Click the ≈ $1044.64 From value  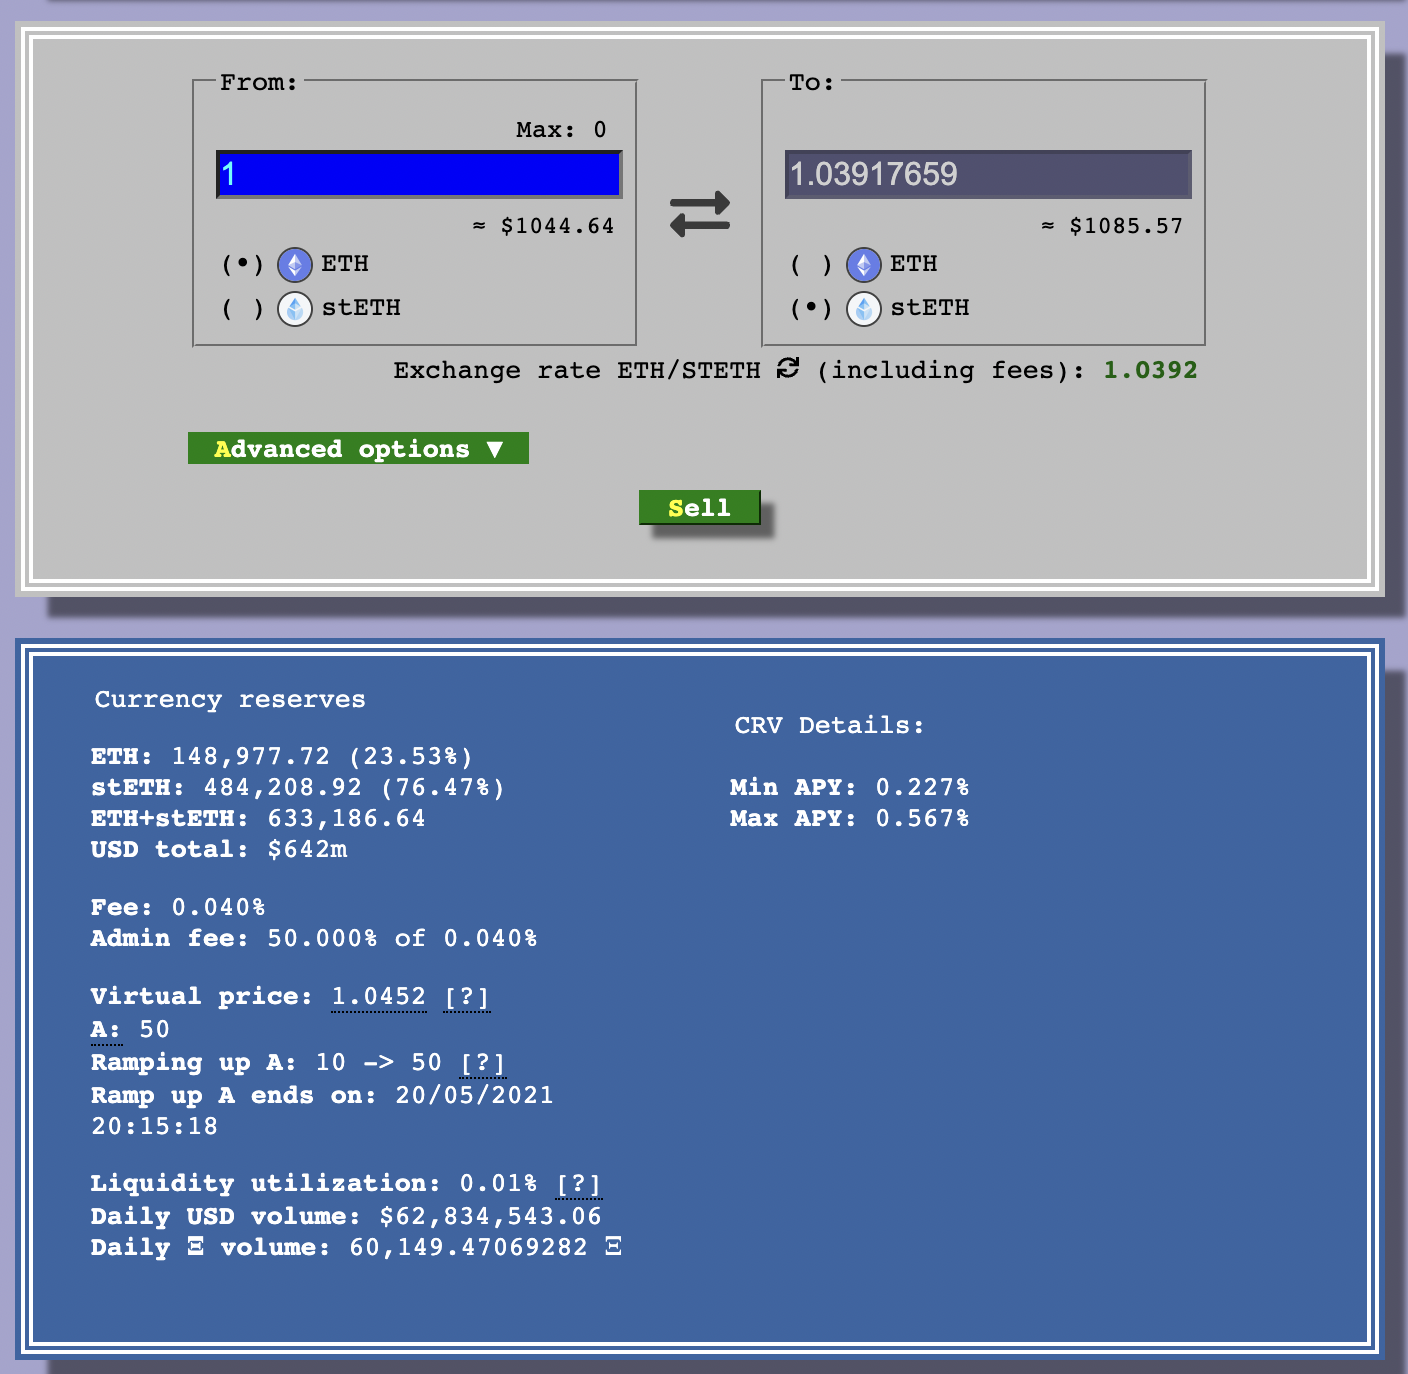[x=543, y=226]
